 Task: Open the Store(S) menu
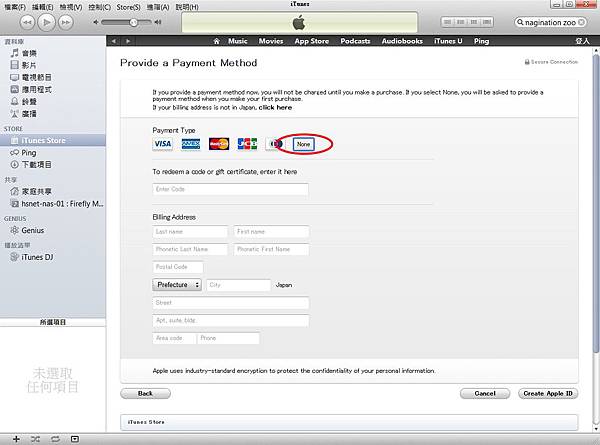128,7
